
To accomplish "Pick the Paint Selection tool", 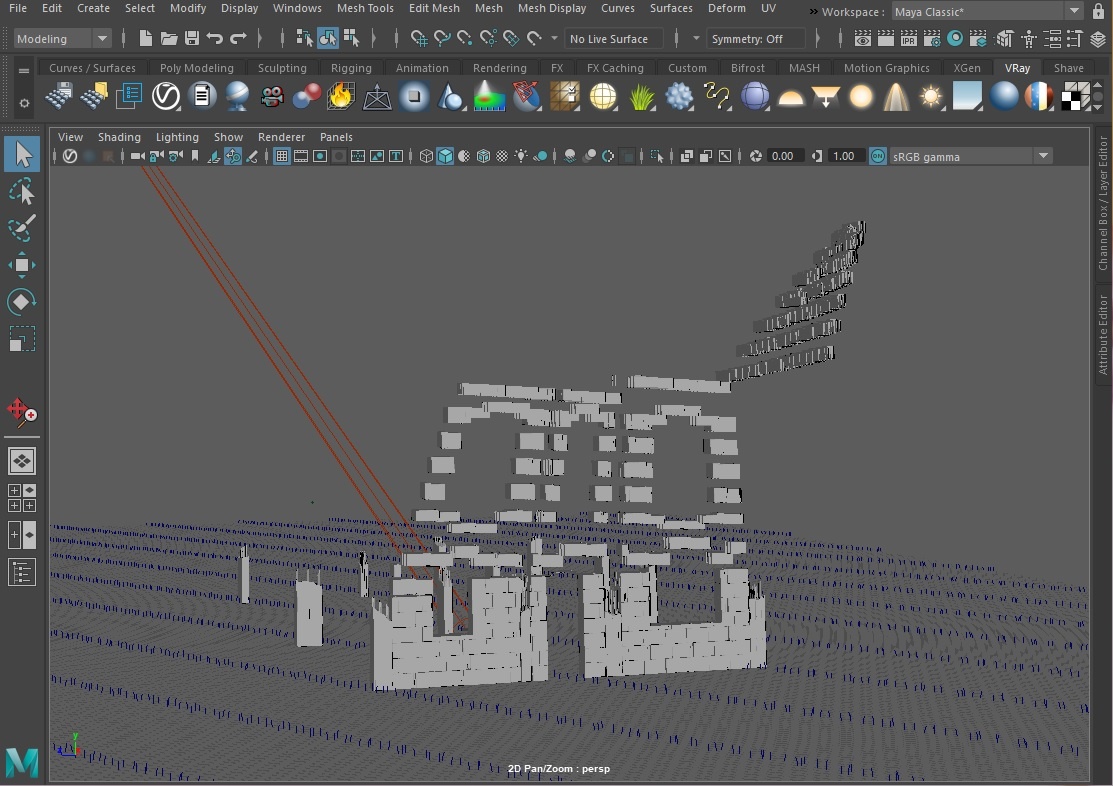I will click(x=22, y=228).
